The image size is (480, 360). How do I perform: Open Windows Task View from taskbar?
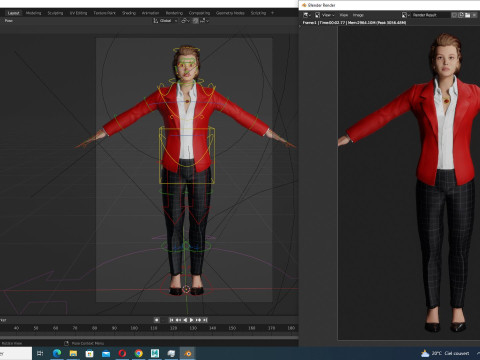click(40, 353)
